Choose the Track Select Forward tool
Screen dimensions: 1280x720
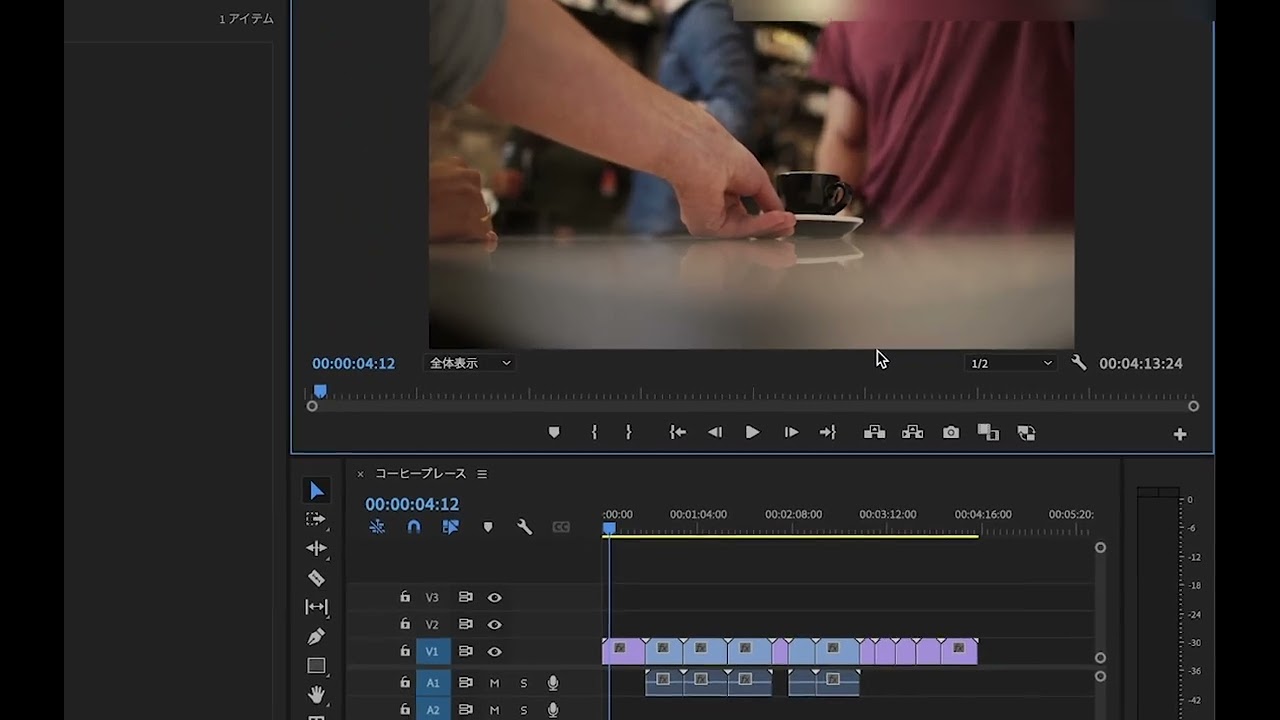pos(316,519)
